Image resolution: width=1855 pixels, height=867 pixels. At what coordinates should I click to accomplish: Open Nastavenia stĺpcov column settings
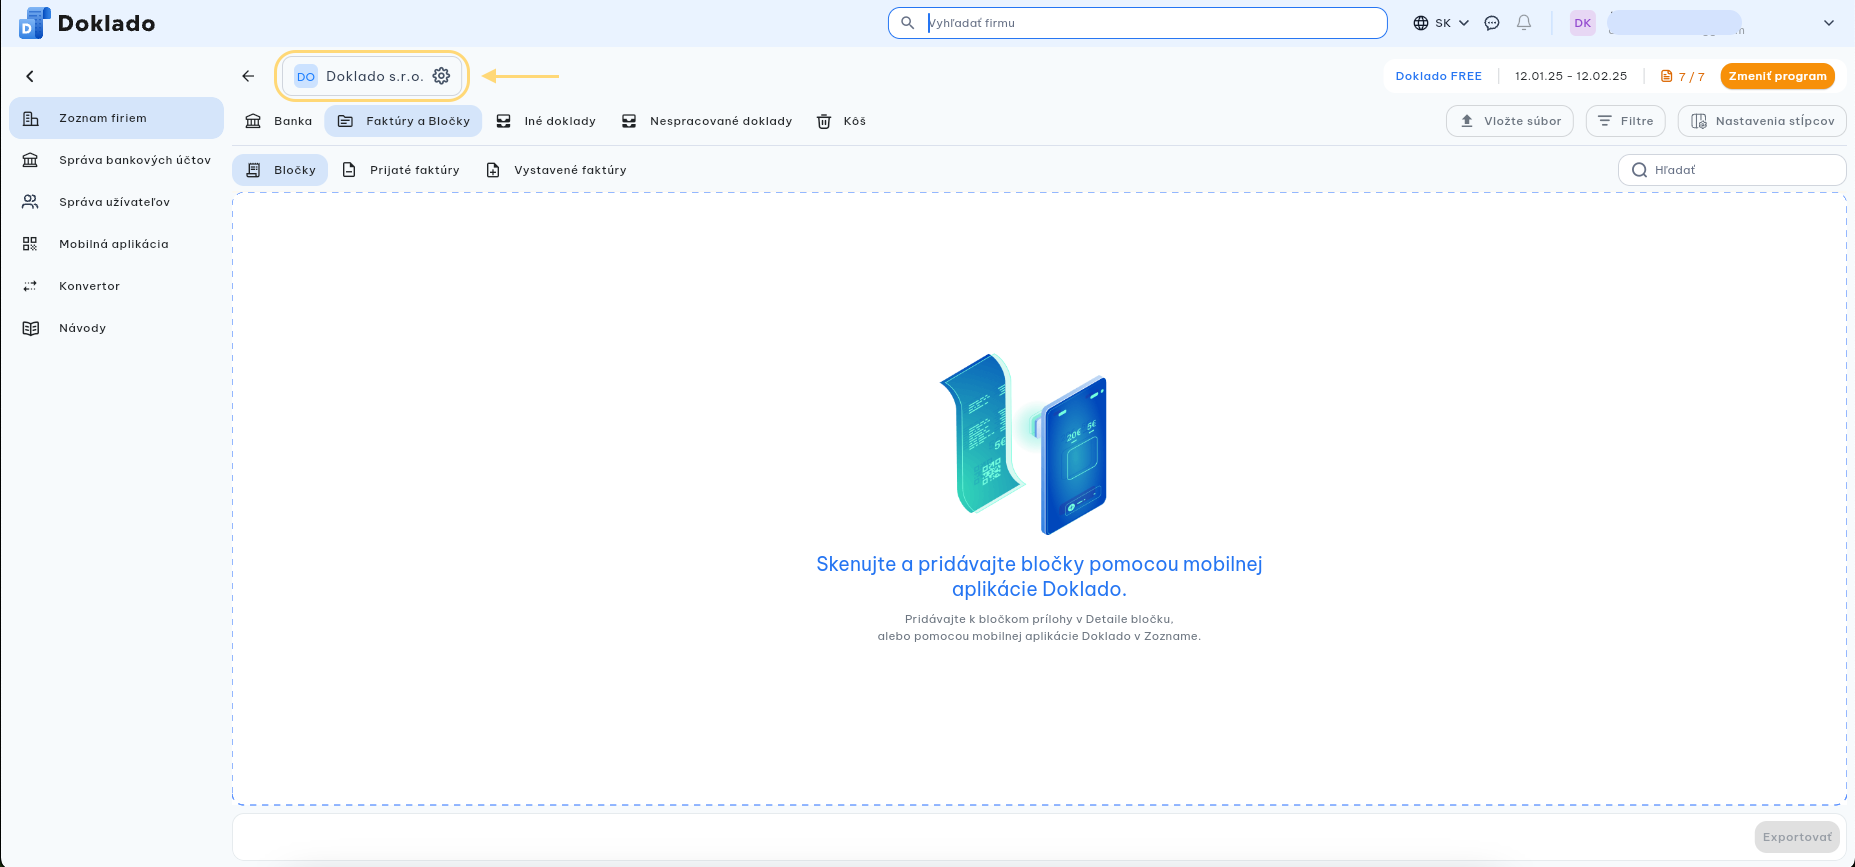click(1762, 121)
